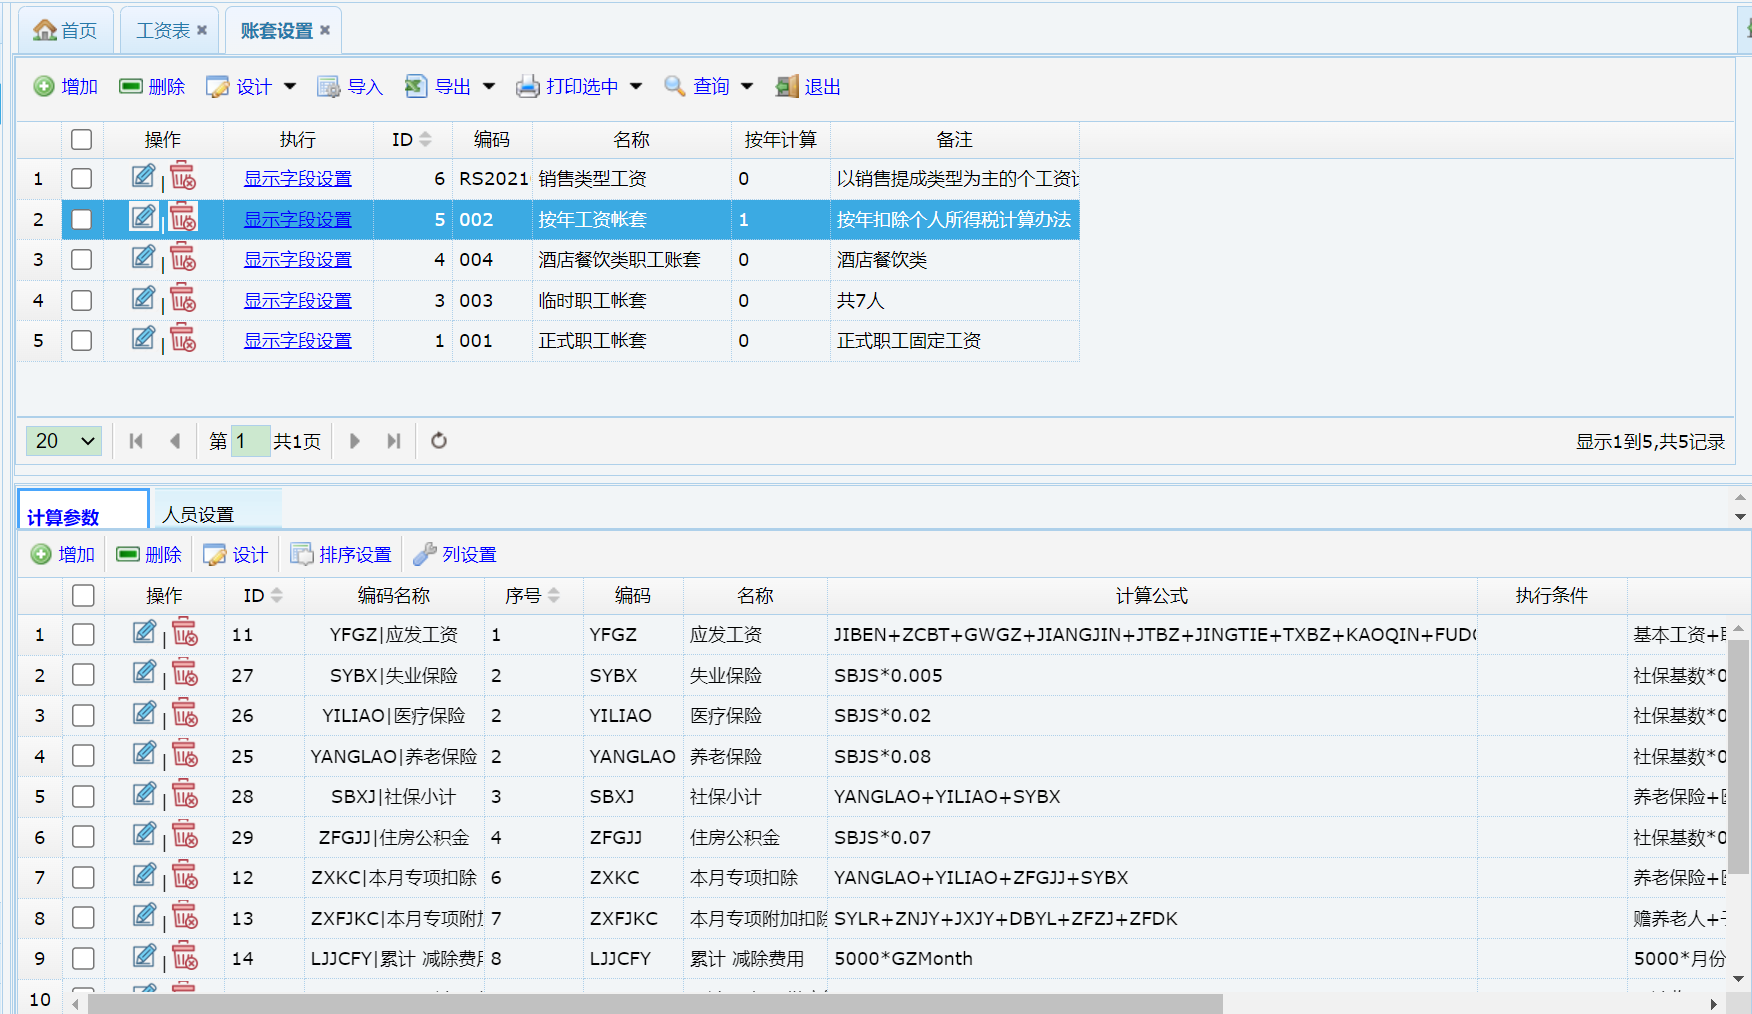The width and height of the screenshot is (1752, 1014).
Task: Expand the 导出 export dropdown arrow
Action: pyautogui.click(x=489, y=87)
